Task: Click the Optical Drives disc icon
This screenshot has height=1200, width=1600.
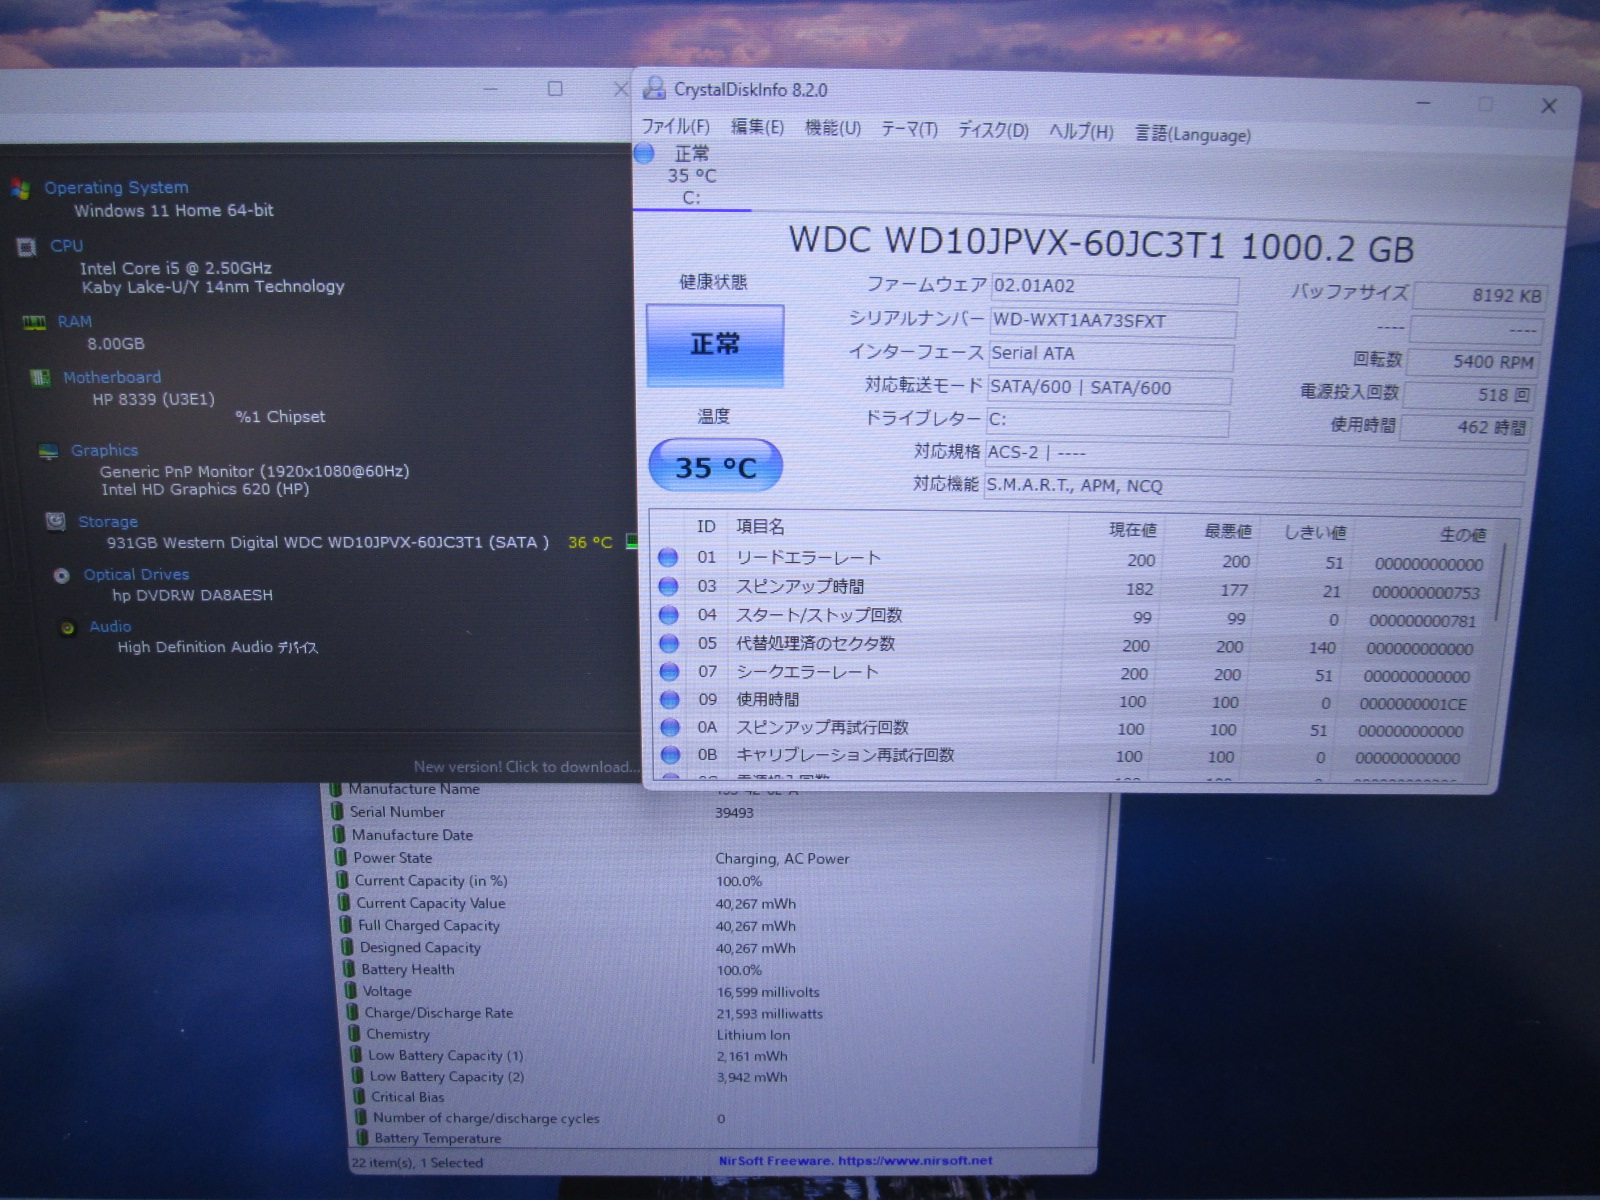Action: point(62,575)
